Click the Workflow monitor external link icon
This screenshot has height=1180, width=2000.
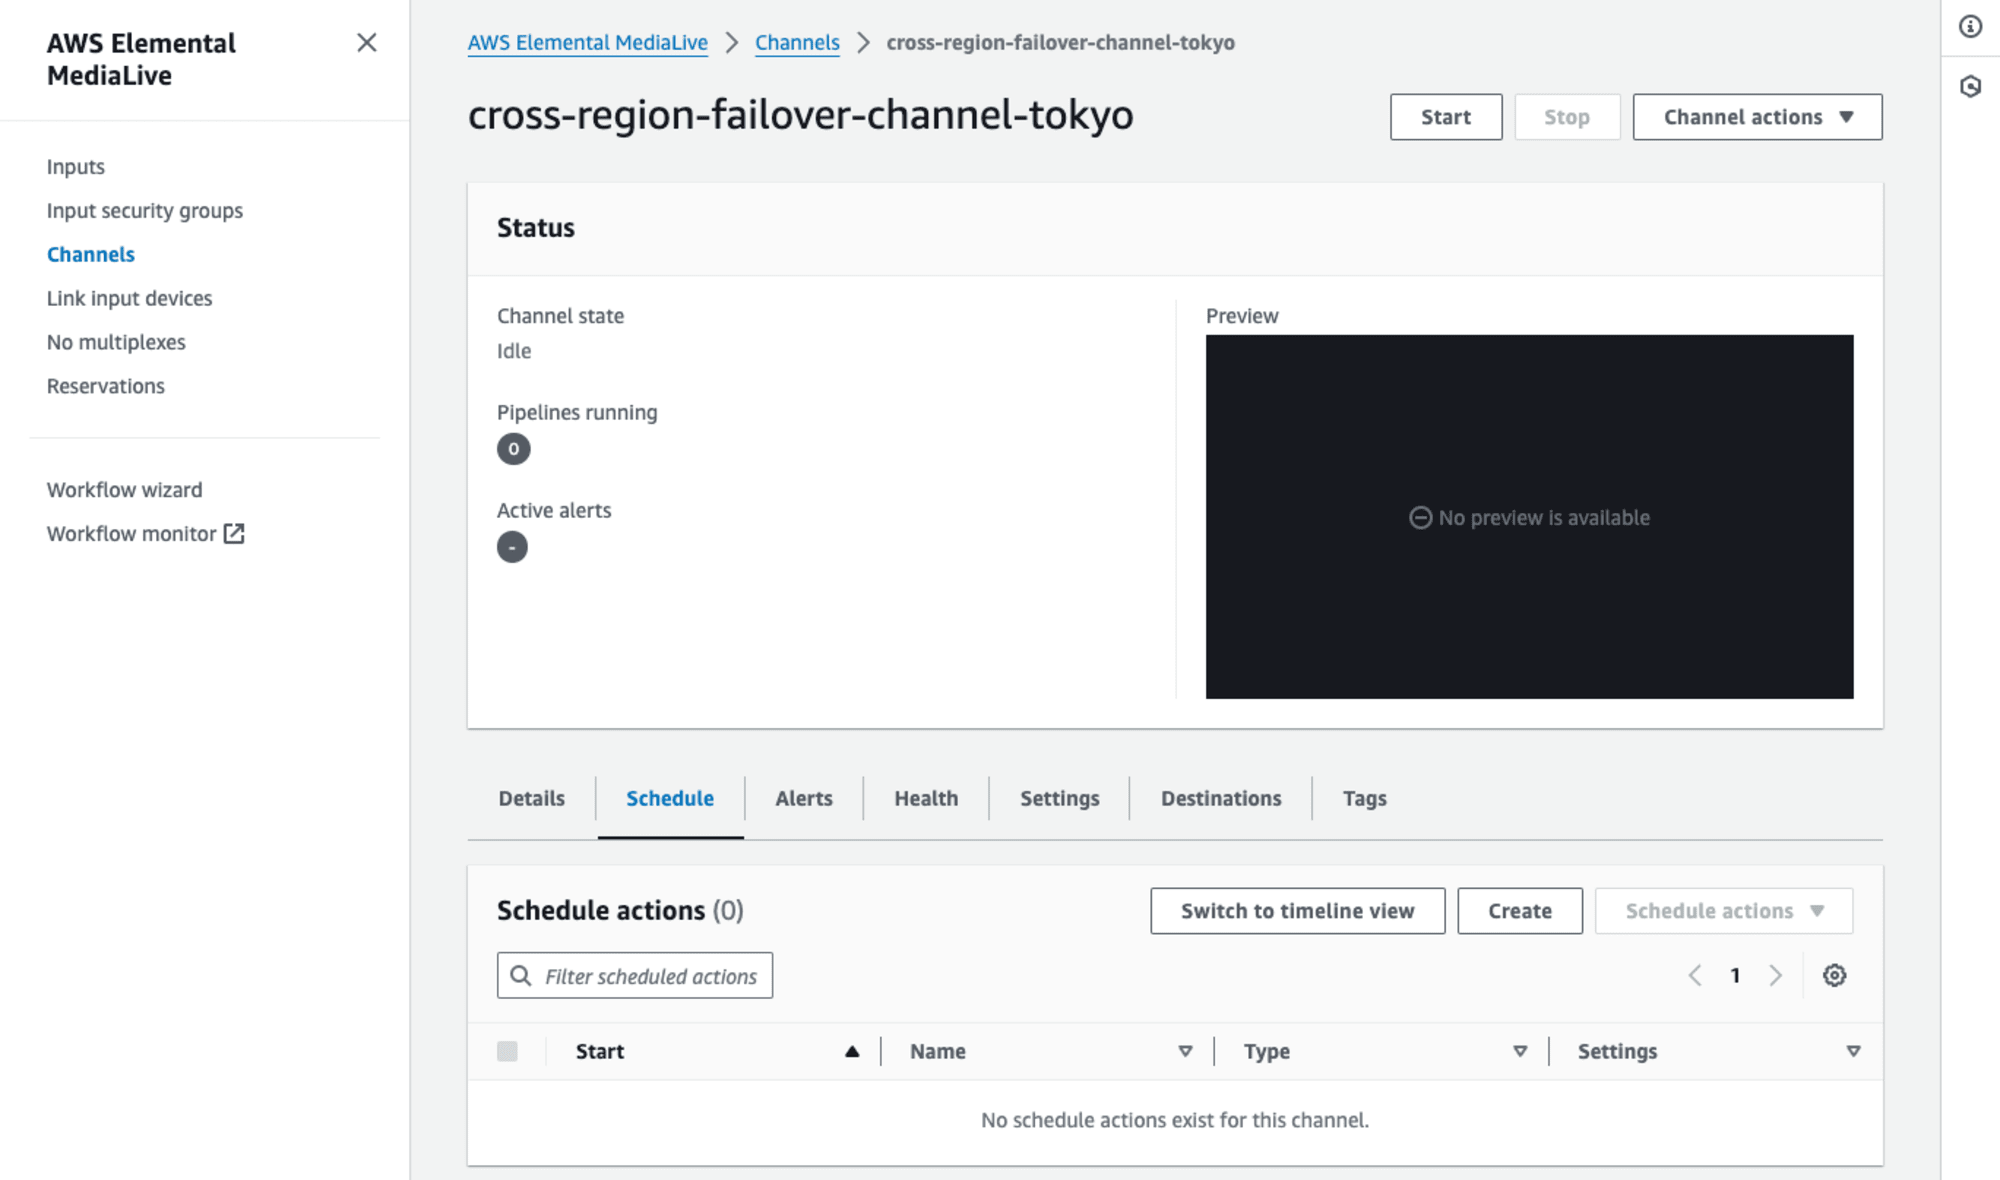pyautogui.click(x=235, y=534)
